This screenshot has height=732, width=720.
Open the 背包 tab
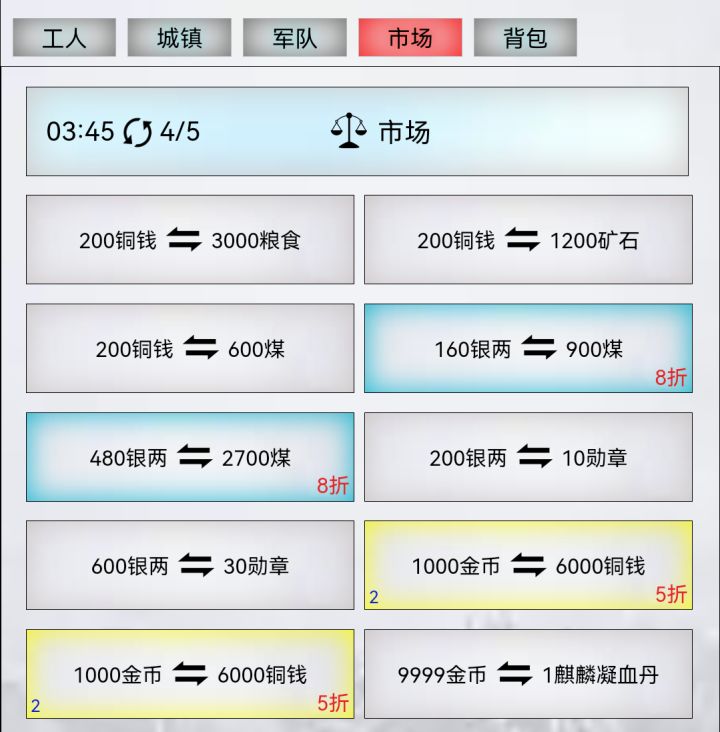pos(525,37)
